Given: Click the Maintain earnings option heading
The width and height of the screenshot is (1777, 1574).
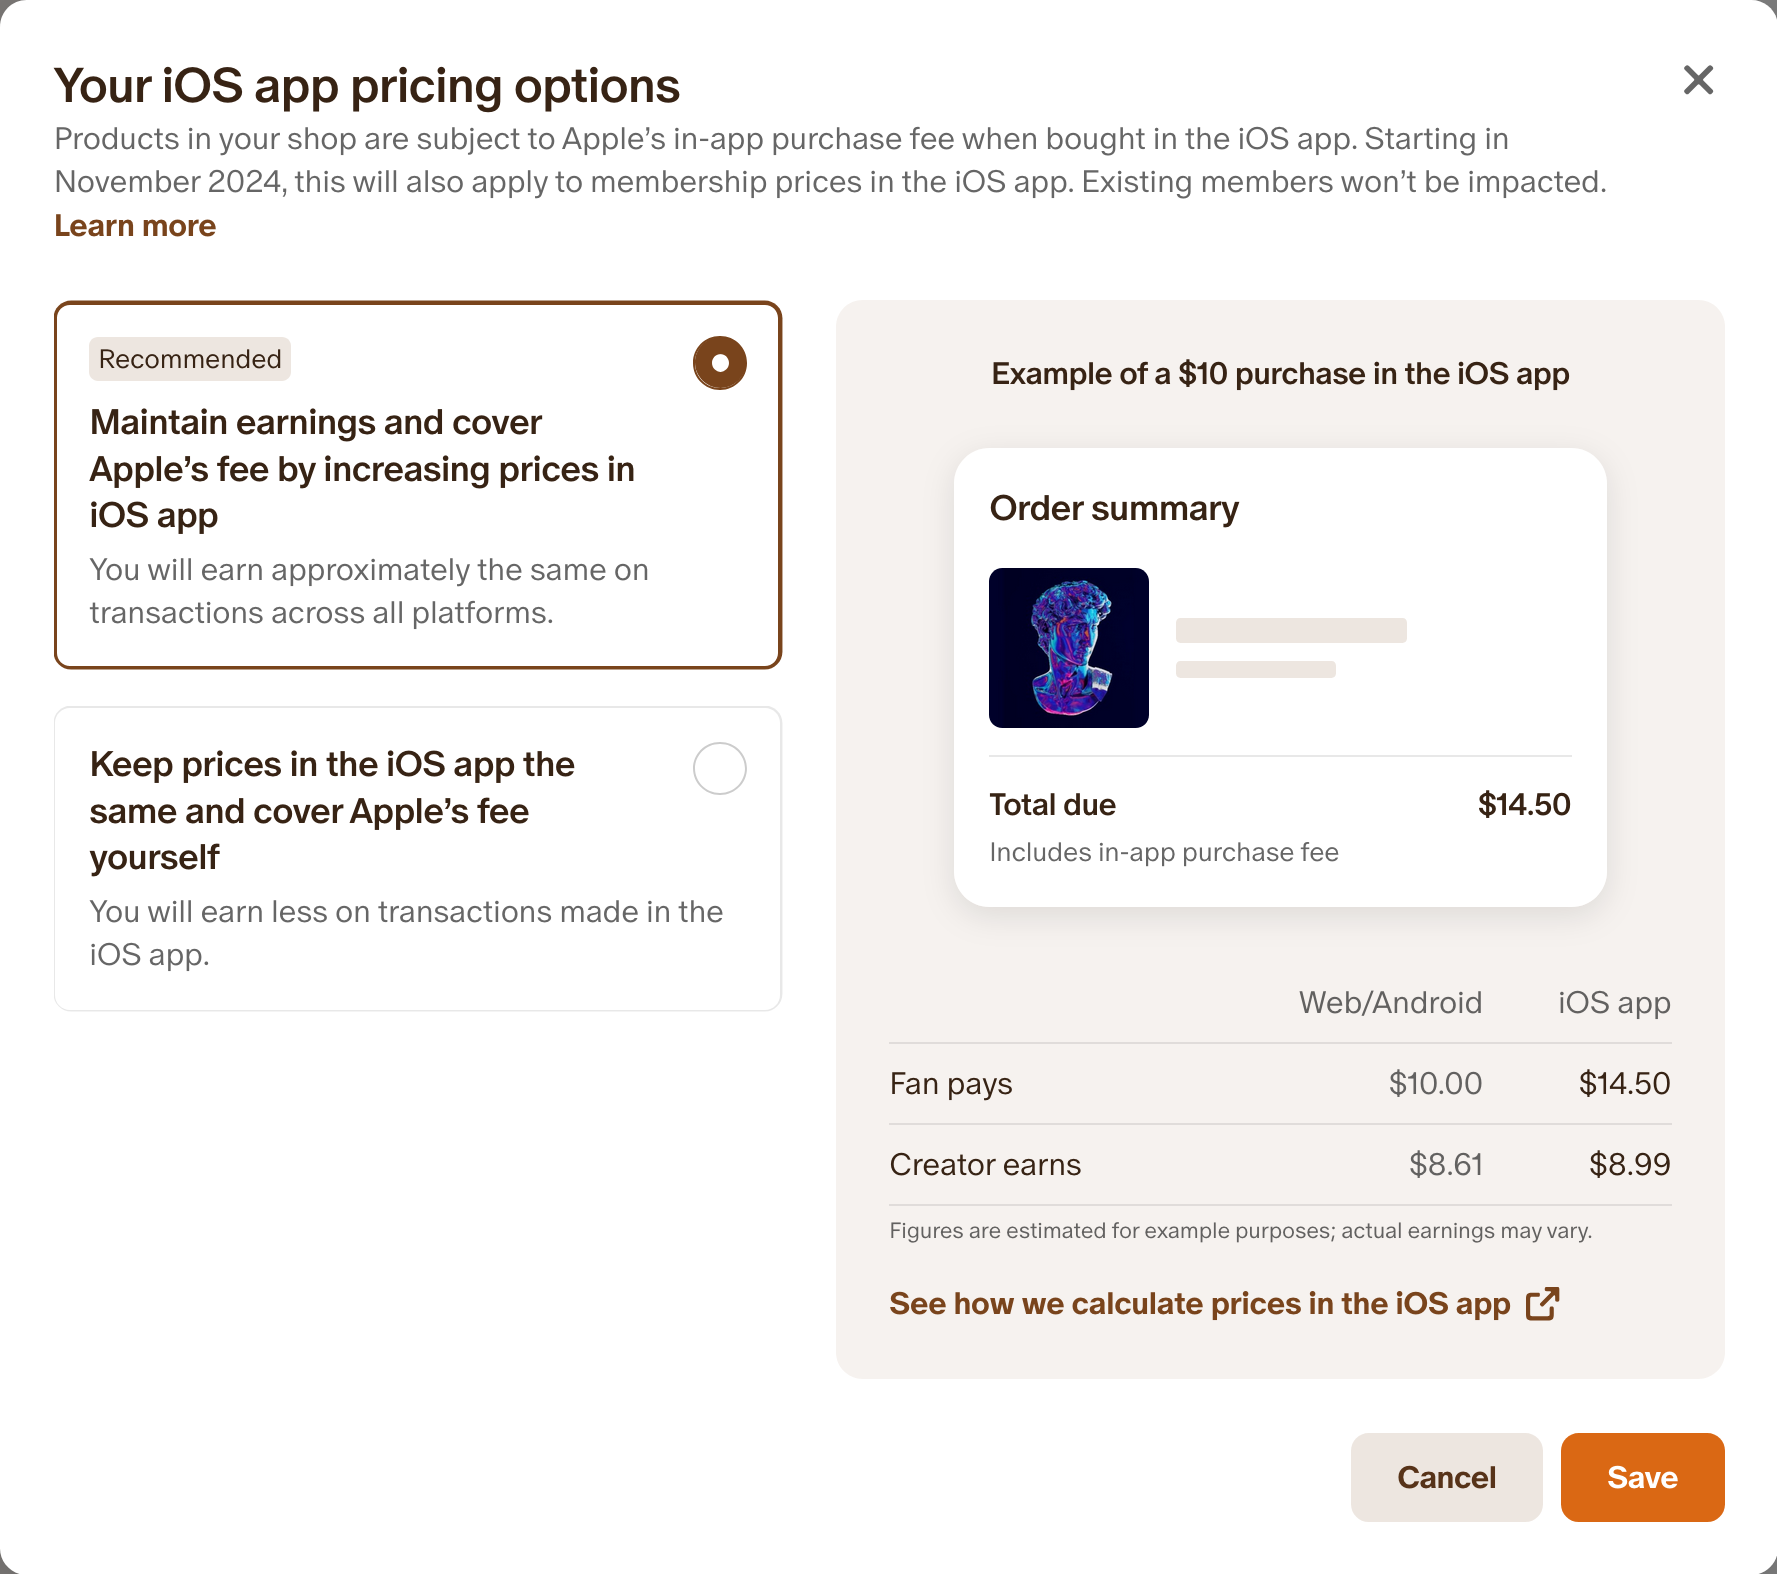Looking at the screenshot, I should tap(362, 469).
